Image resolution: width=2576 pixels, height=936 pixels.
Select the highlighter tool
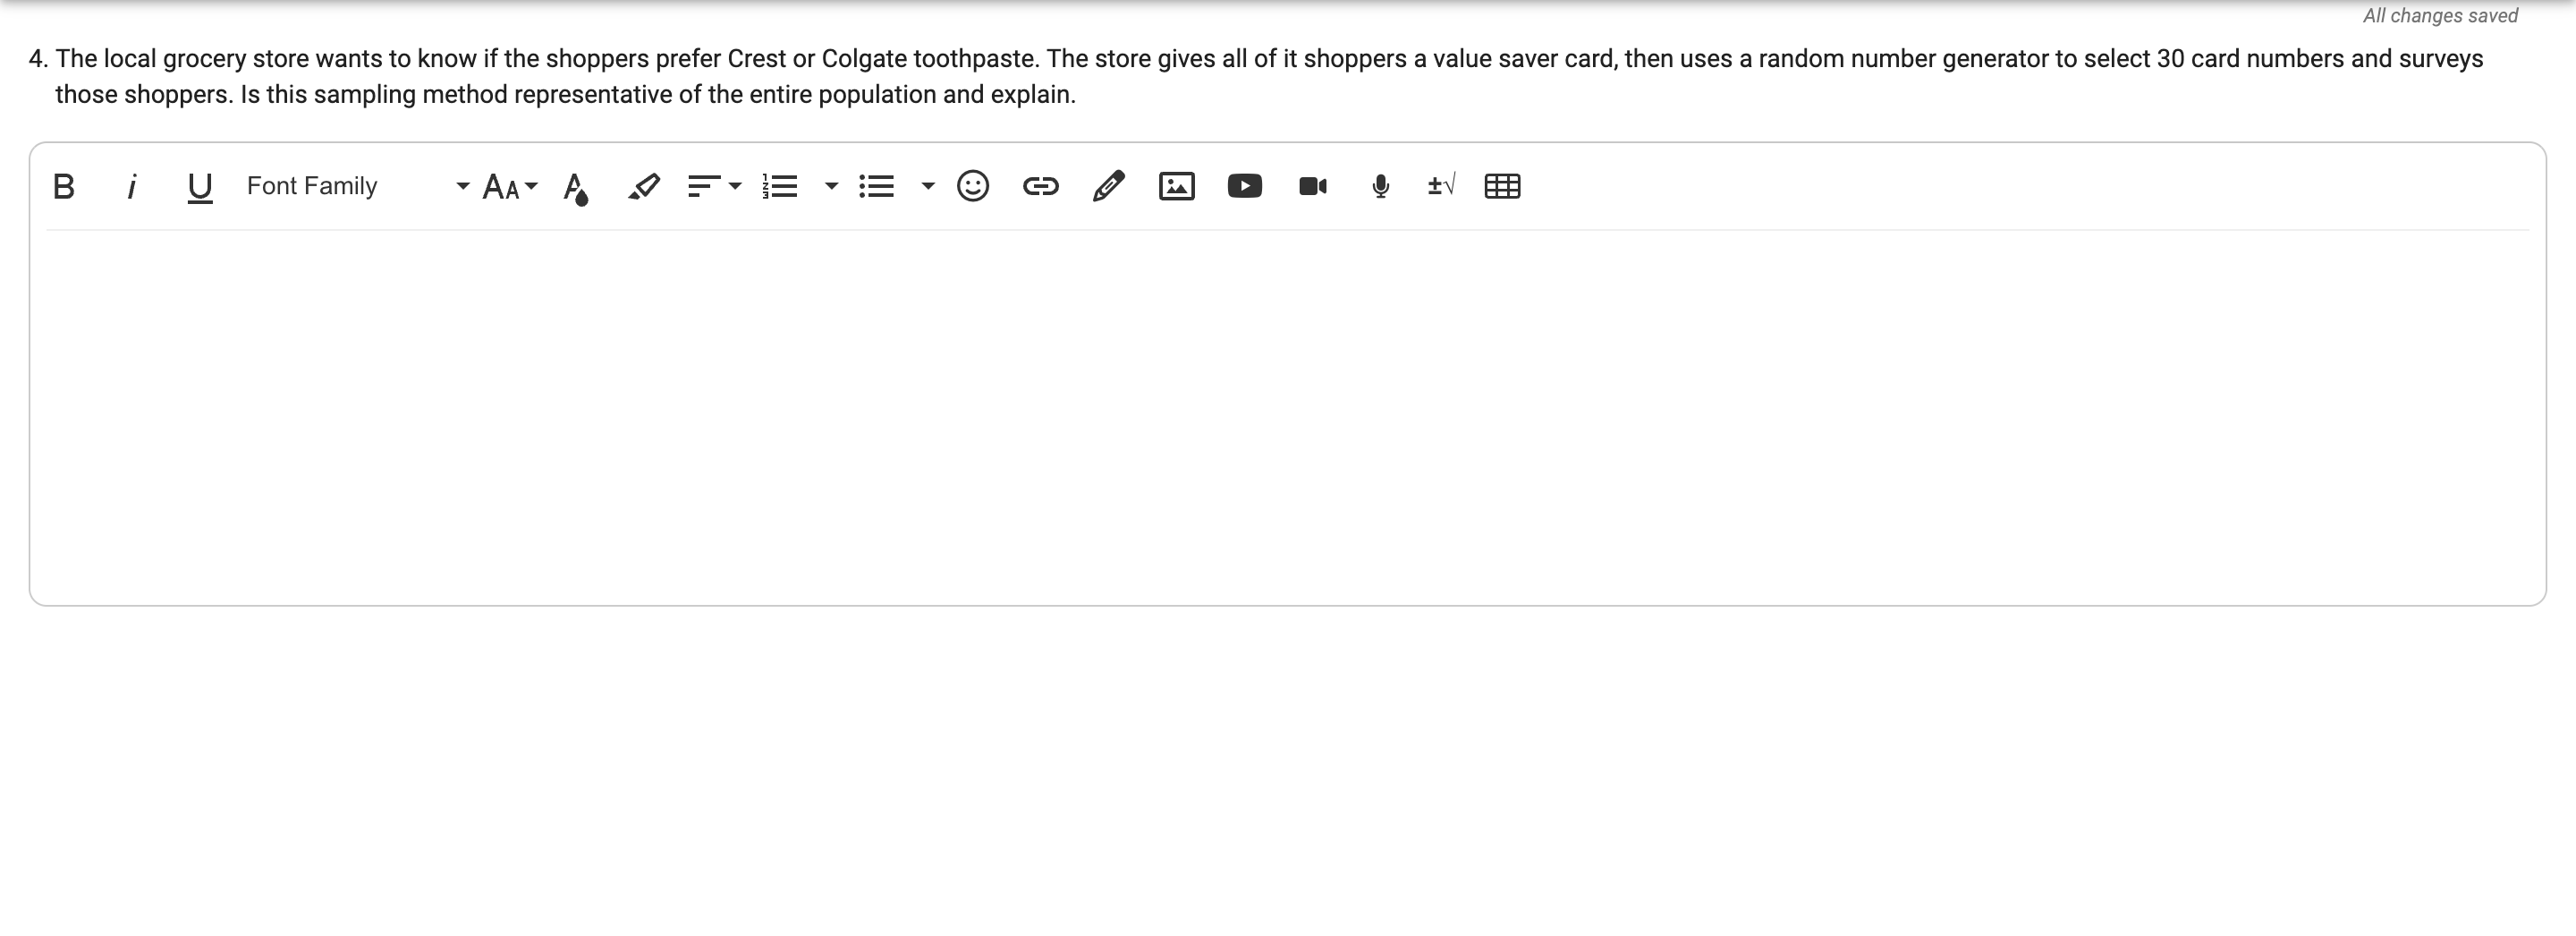[644, 185]
